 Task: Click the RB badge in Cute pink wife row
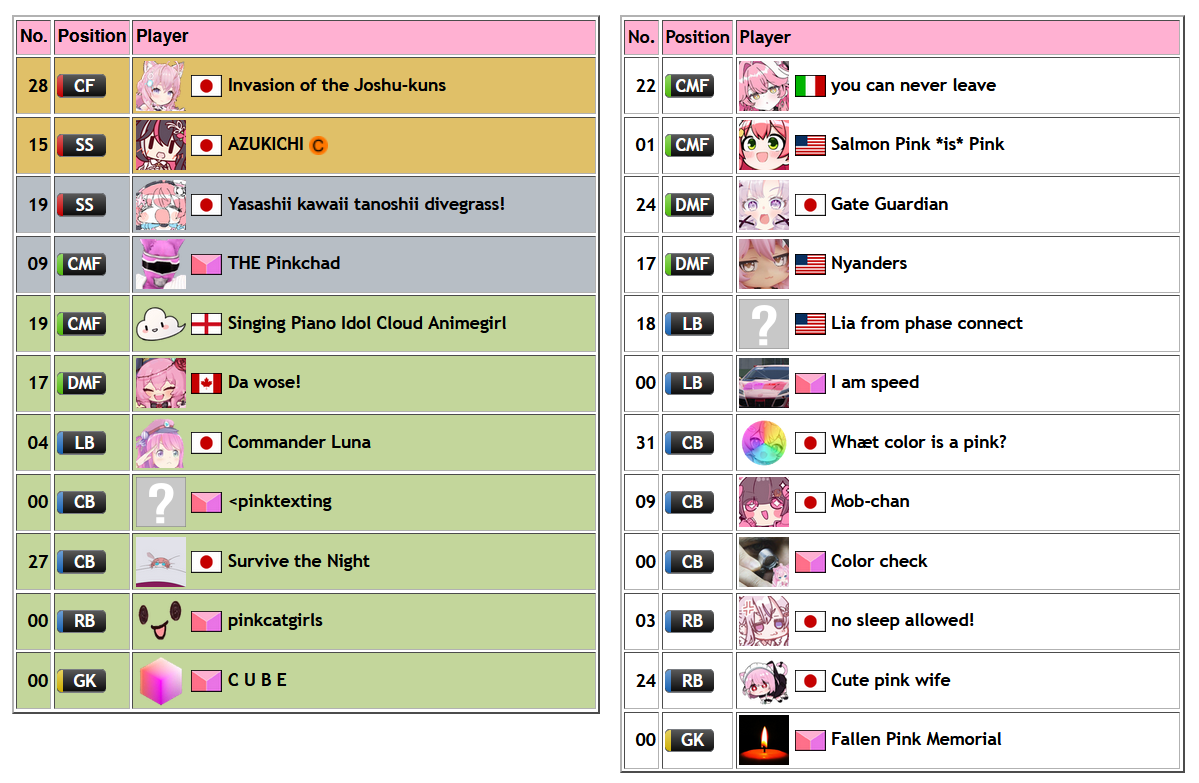[x=690, y=681]
